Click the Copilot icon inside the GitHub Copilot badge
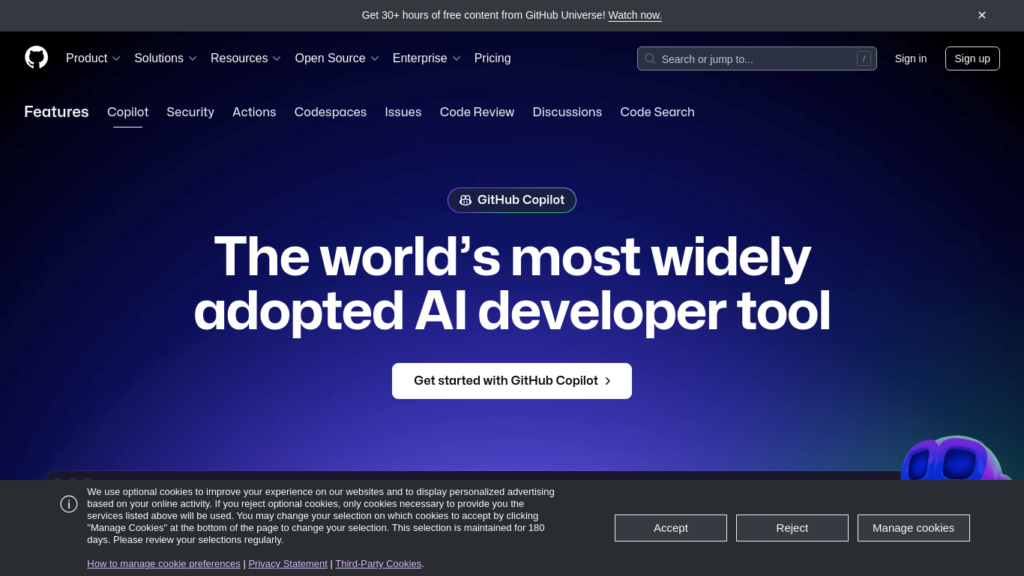This screenshot has width=1024, height=576. [466, 200]
